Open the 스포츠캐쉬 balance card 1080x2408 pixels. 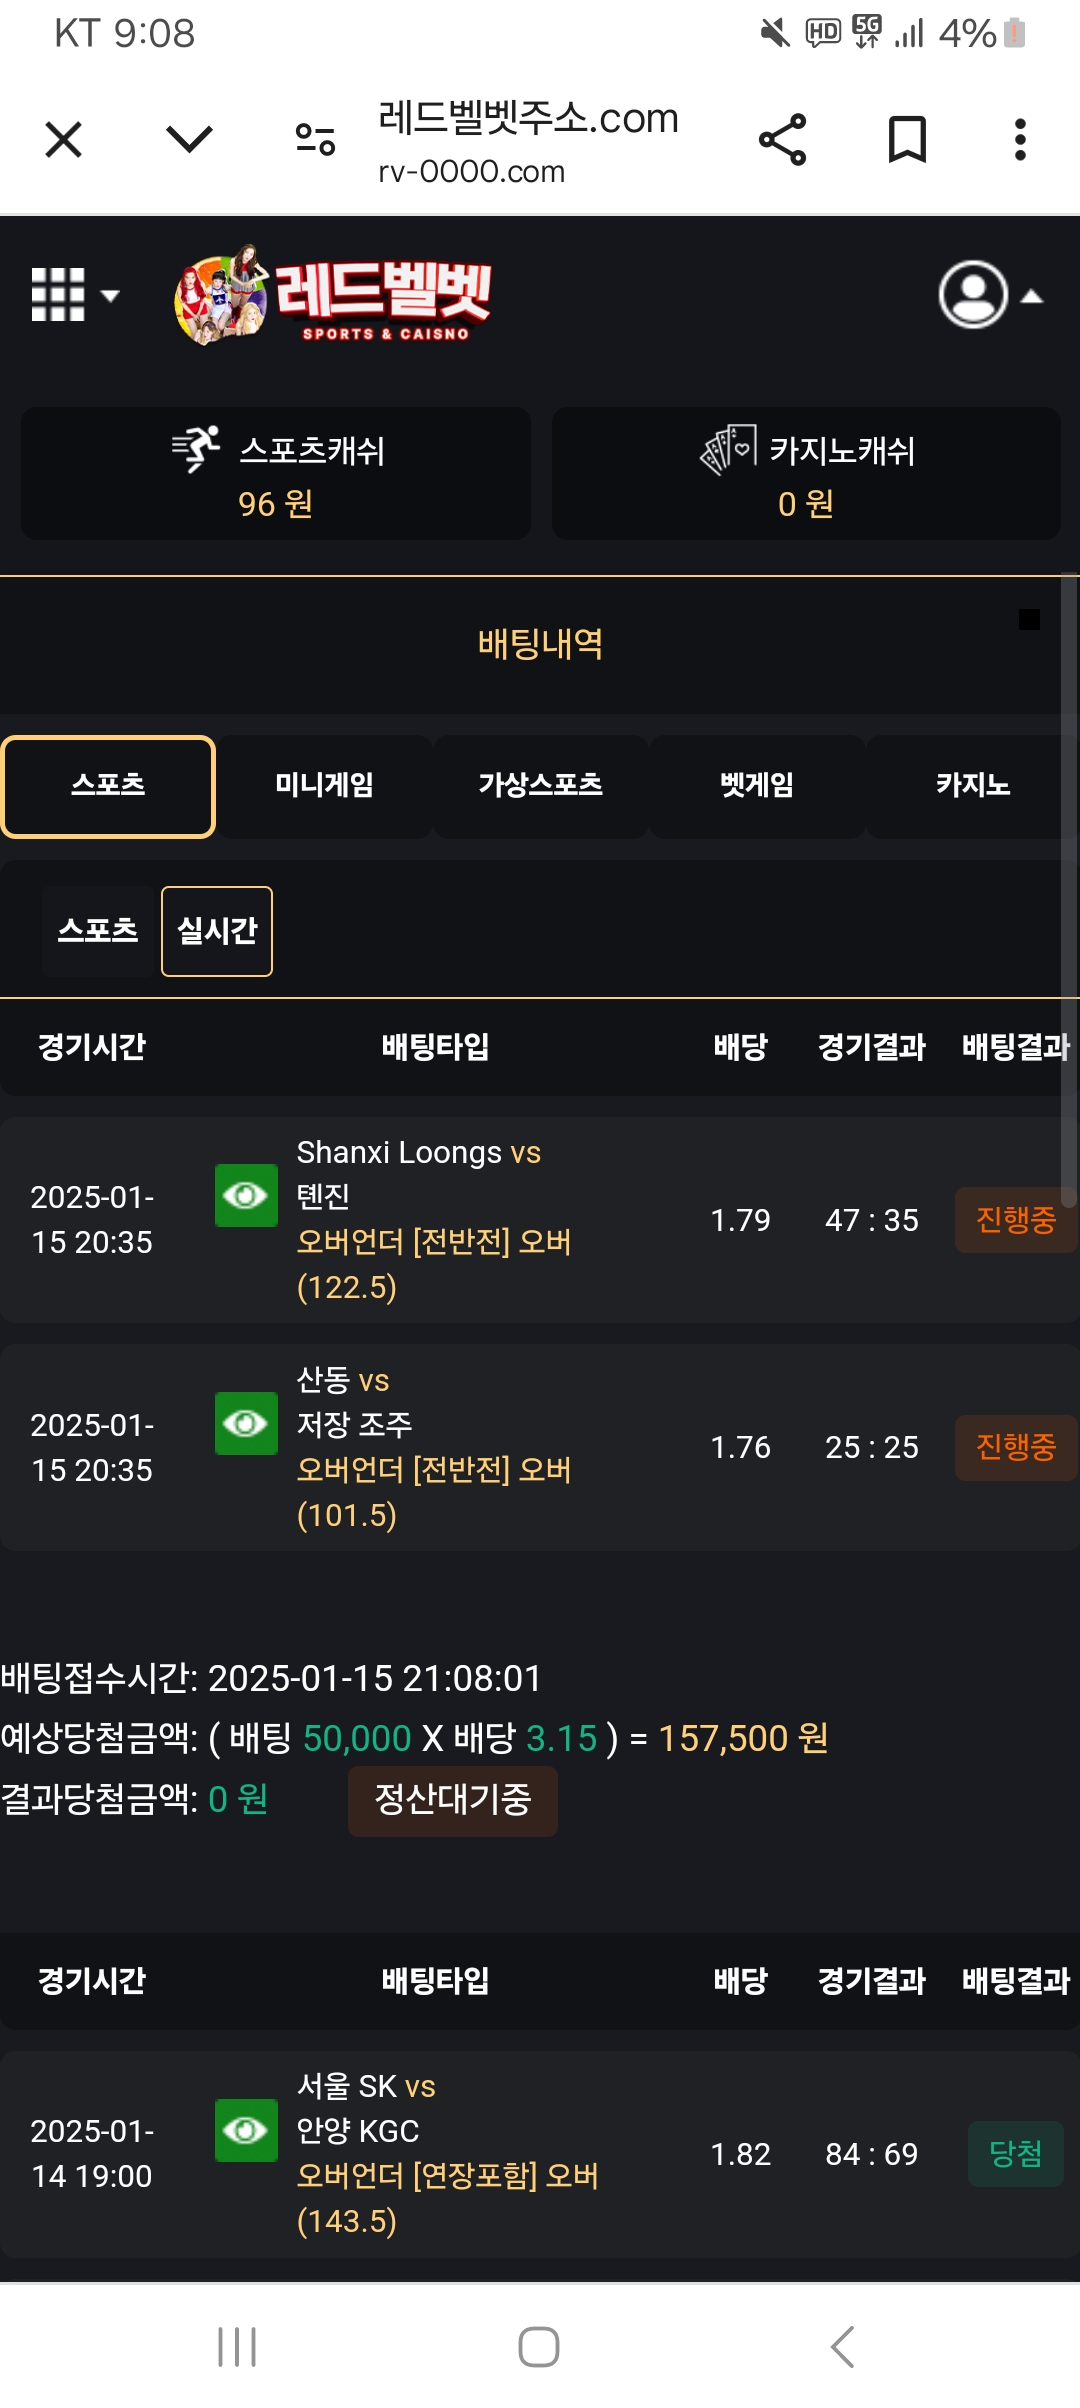[x=276, y=474]
